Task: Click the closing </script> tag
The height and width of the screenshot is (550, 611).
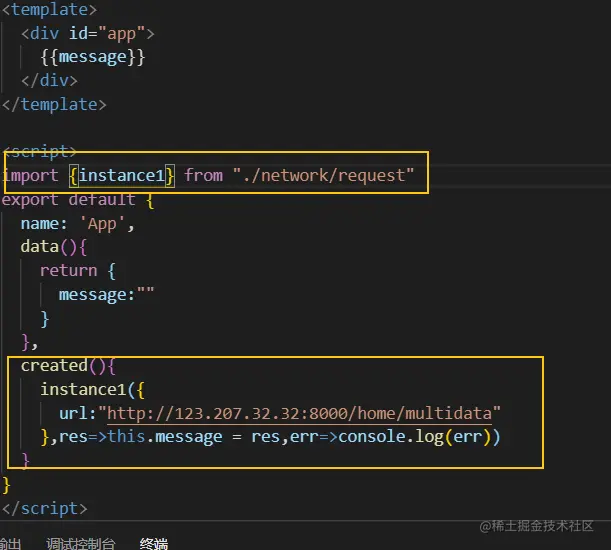Action: click(44, 509)
